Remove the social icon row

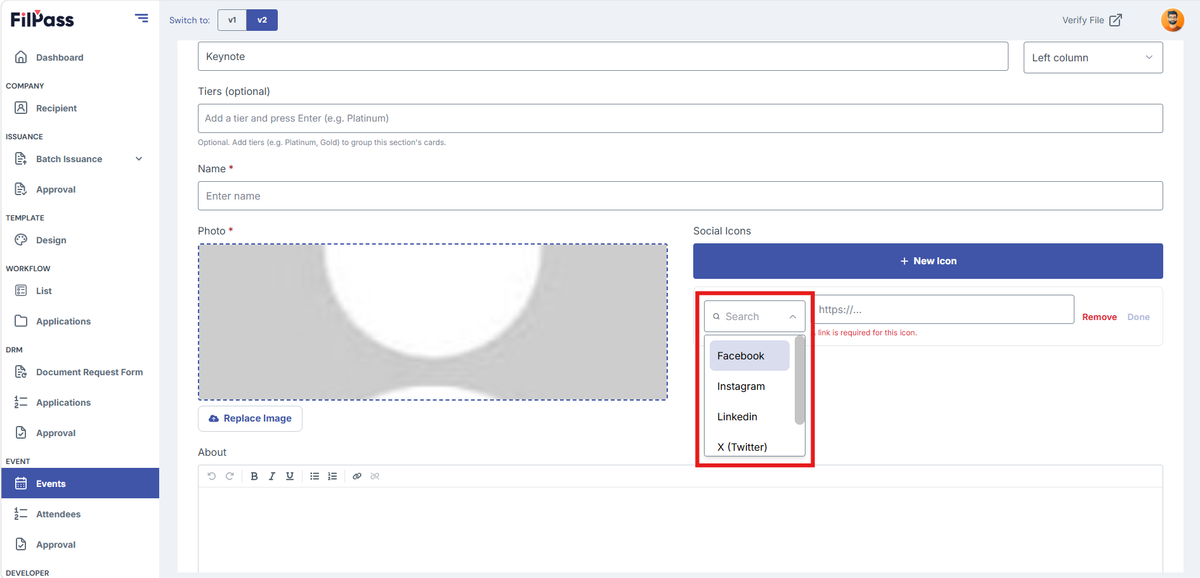1099,317
